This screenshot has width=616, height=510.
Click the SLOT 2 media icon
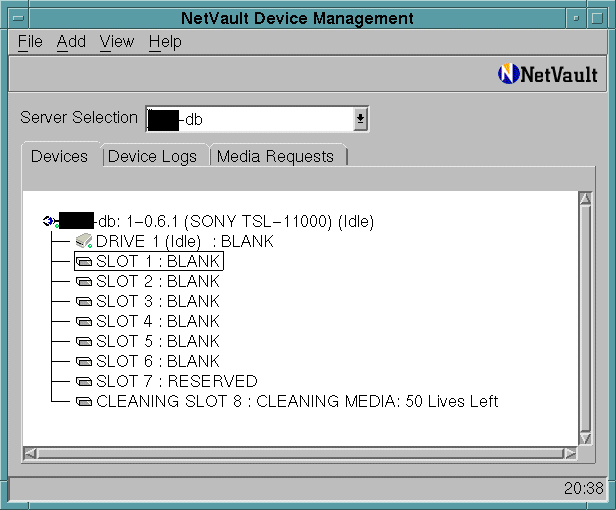pyautogui.click(x=84, y=282)
